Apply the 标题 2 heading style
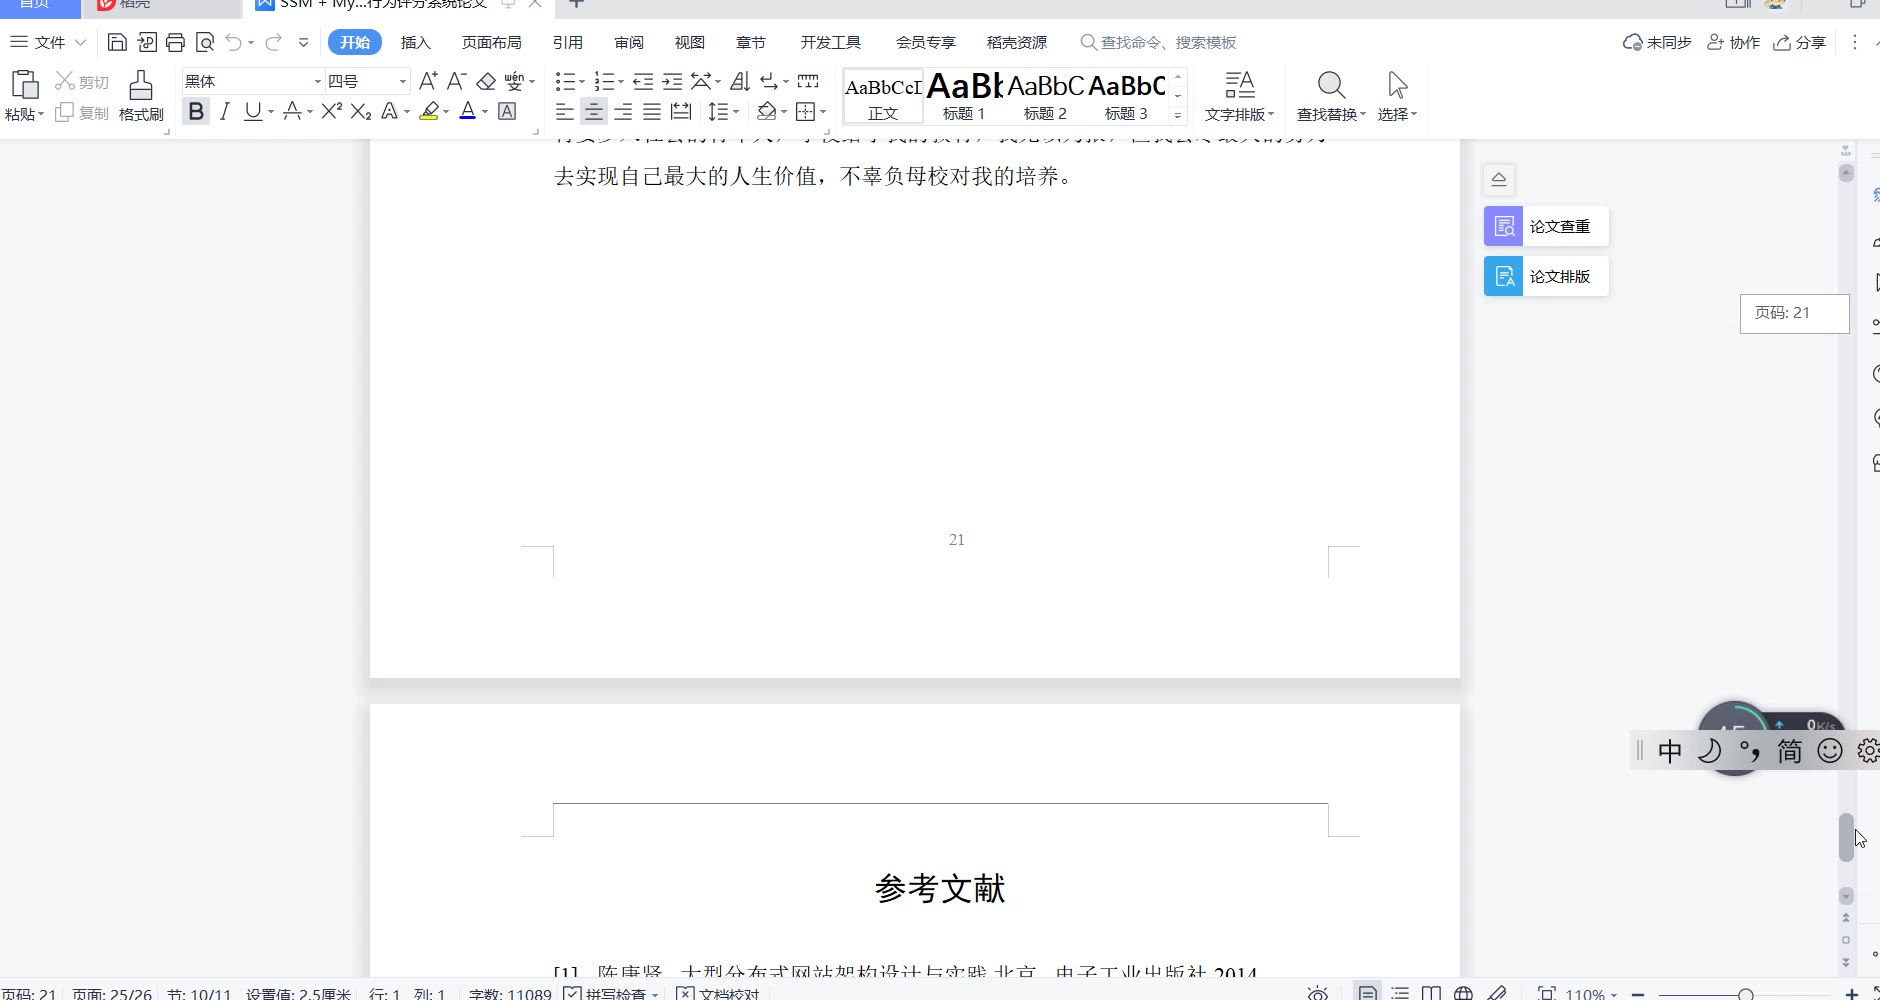Image resolution: width=1880 pixels, height=1000 pixels. (x=1045, y=96)
